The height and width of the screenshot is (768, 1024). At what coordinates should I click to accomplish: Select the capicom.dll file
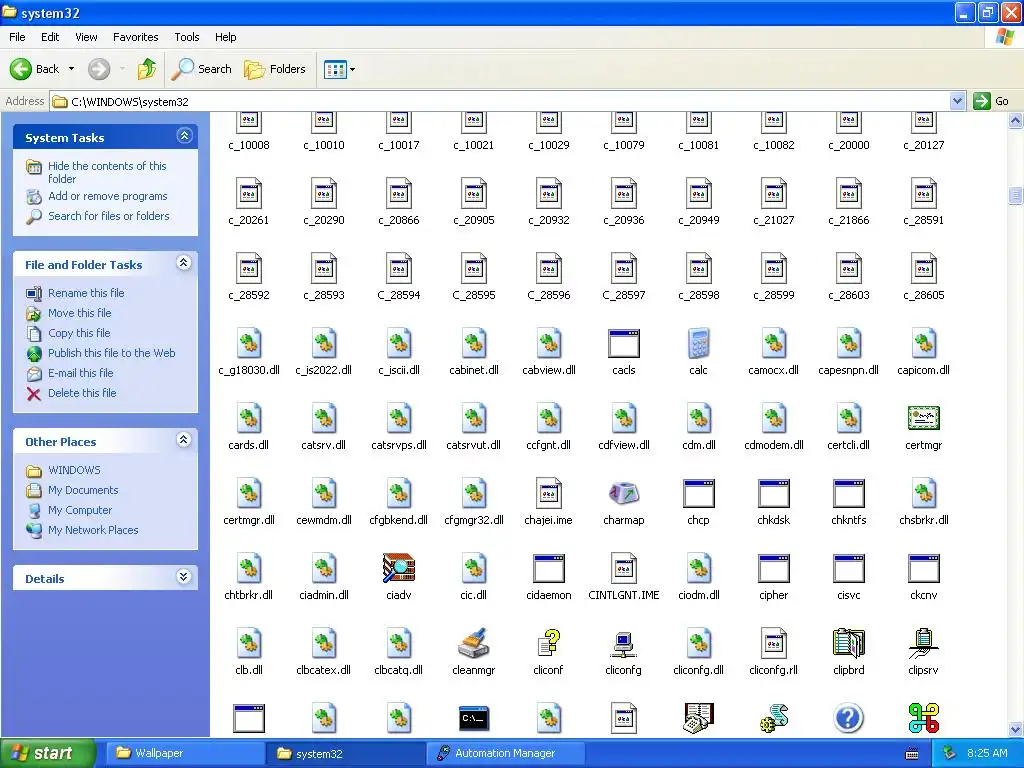tap(923, 353)
